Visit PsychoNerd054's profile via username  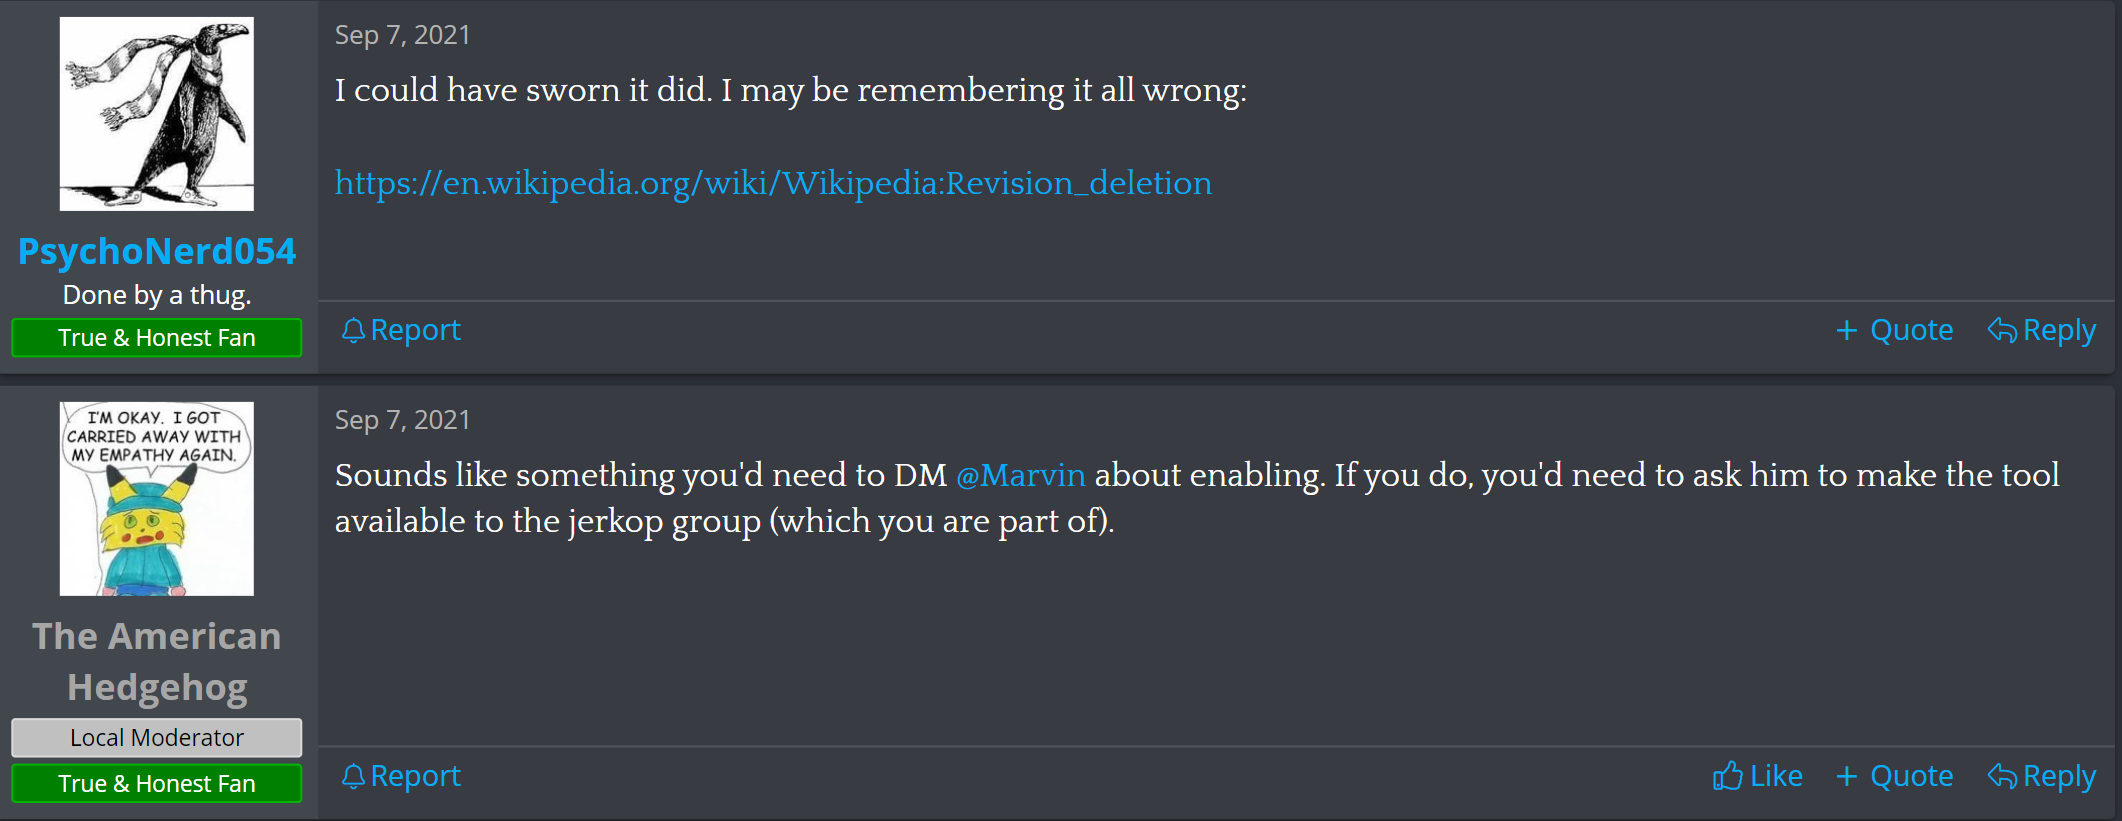[x=157, y=251]
